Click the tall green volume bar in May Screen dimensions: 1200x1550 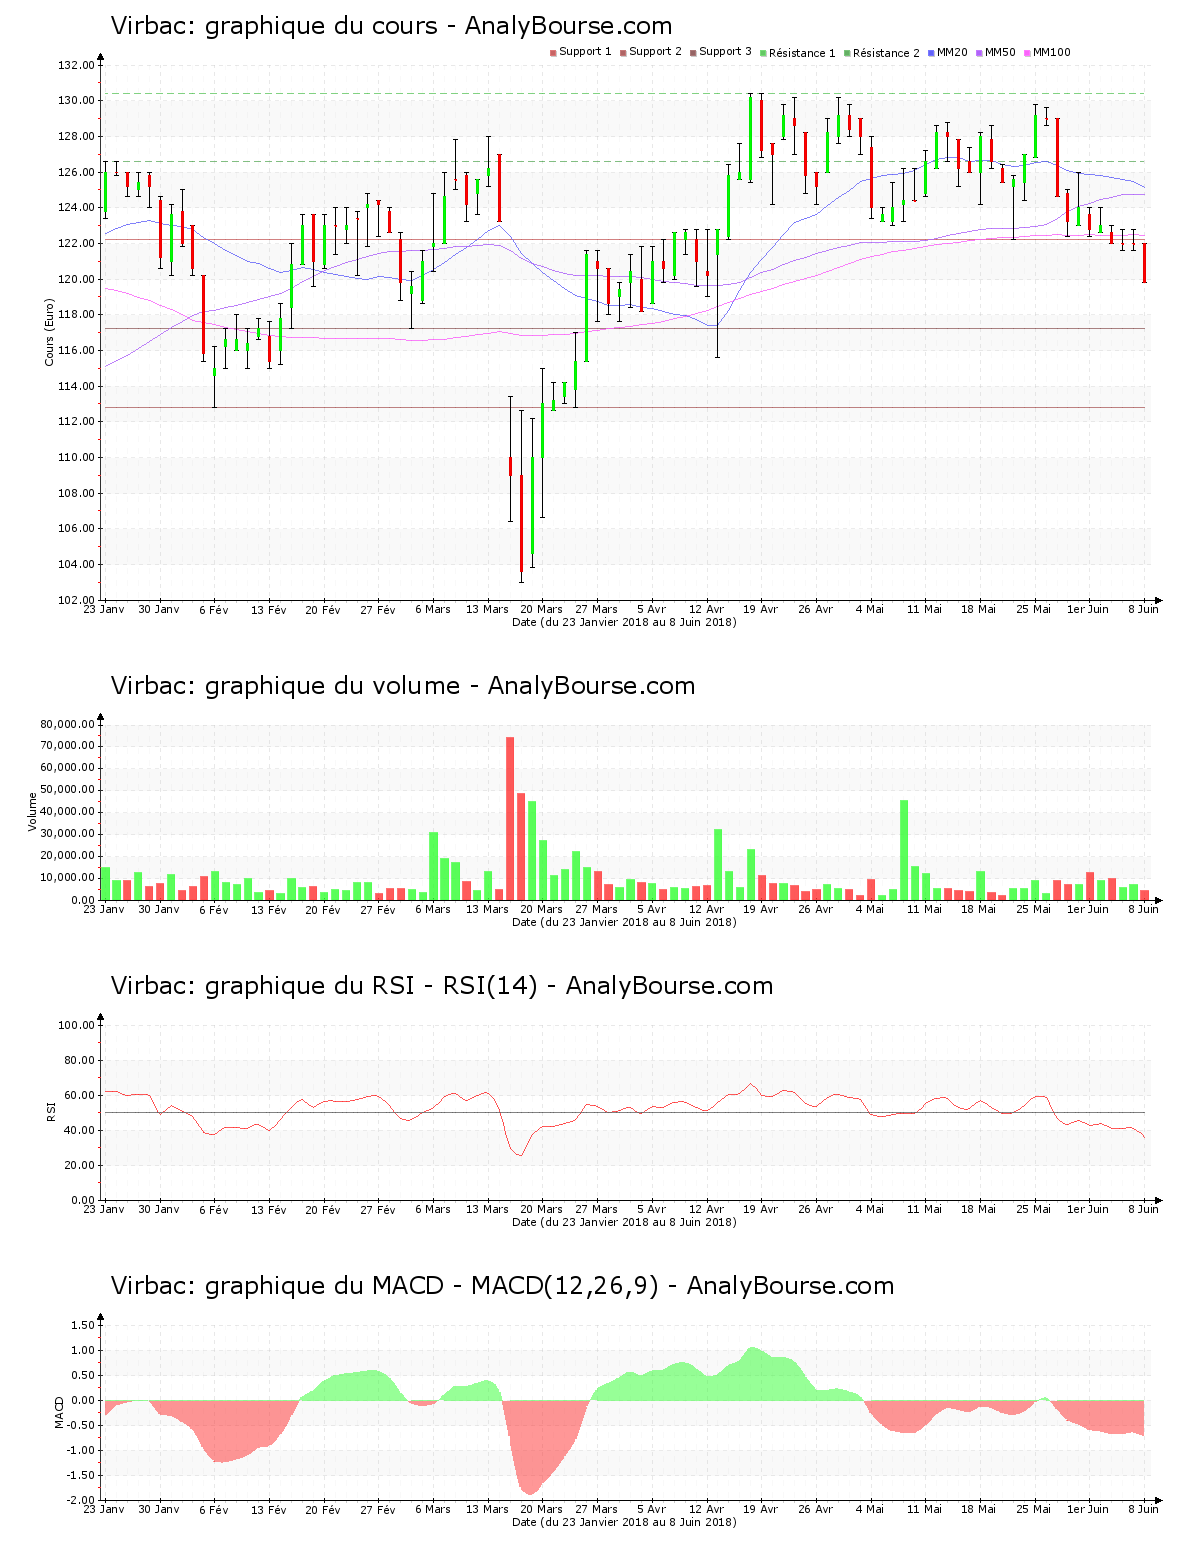pos(904,850)
